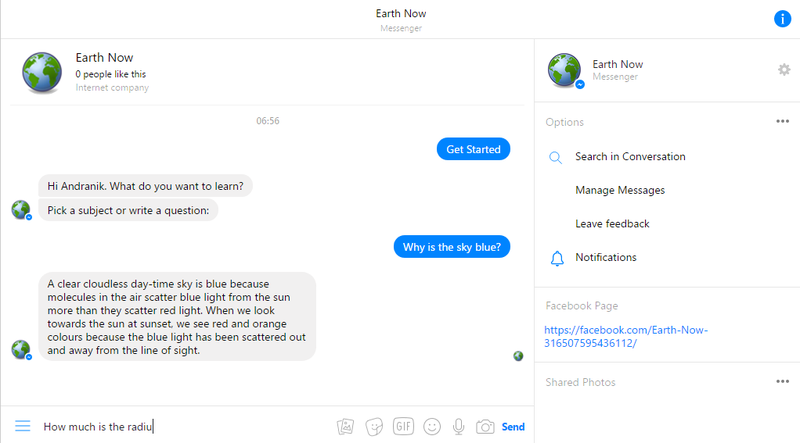Focus the message text input field
Viewport: 800px width, 443px height.
pos(180,426)
